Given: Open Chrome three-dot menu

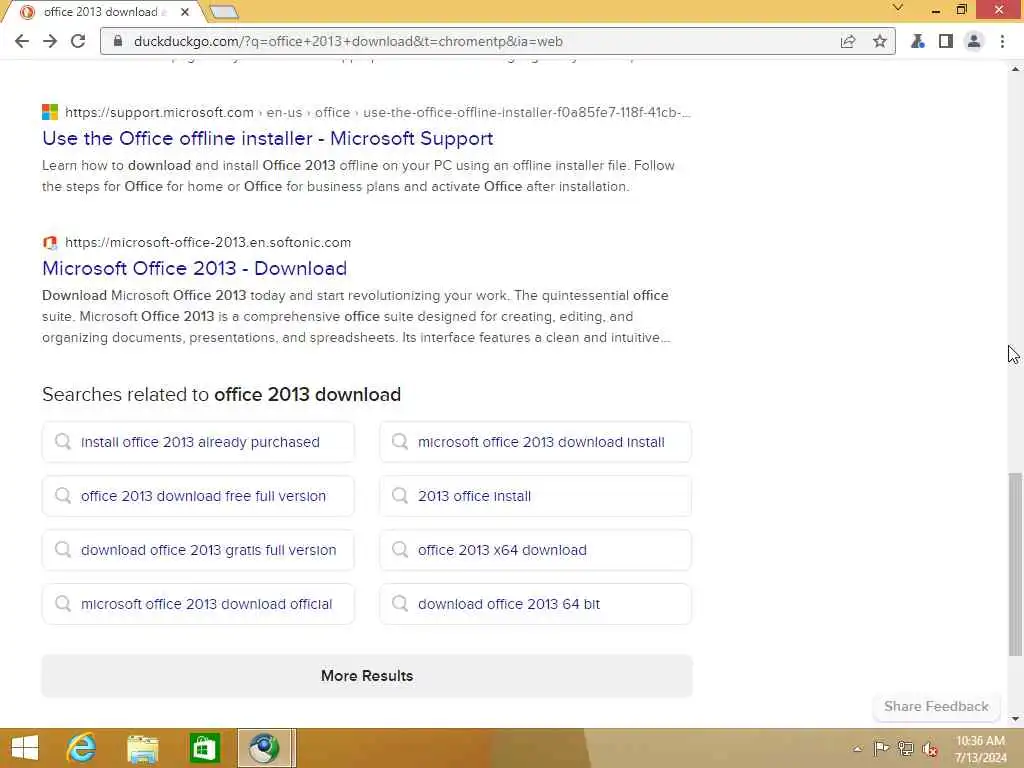Looking at the screenshot, I should pos(1002,41).
